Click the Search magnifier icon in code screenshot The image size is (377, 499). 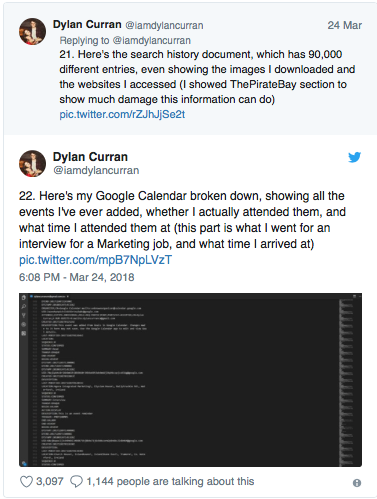tap(24, 306)
